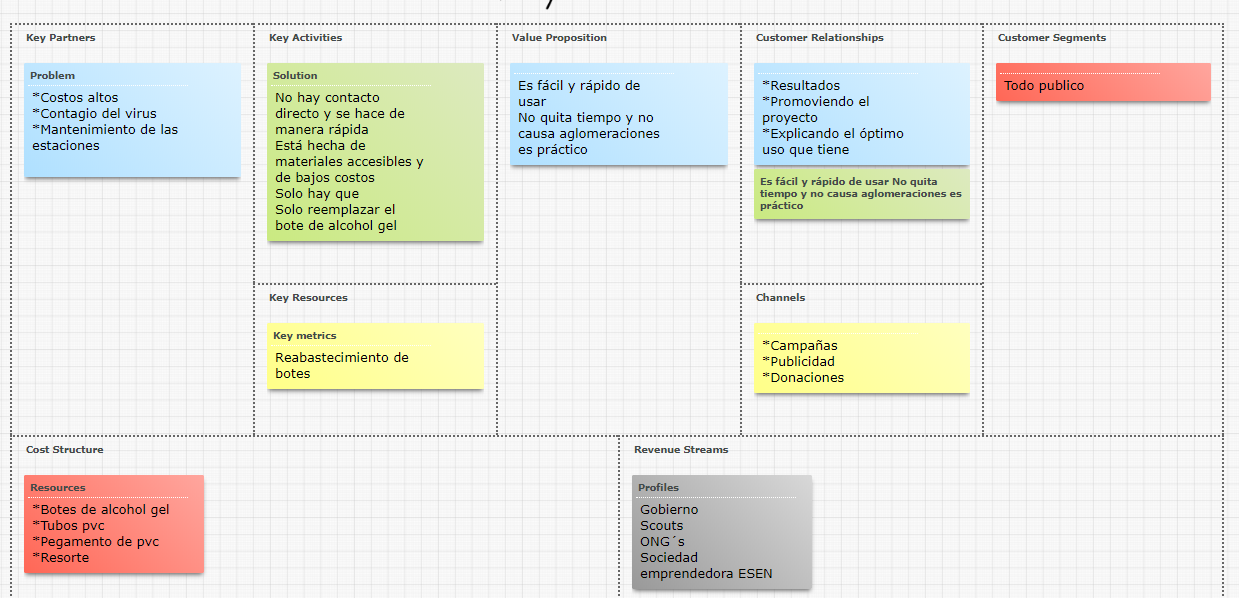Click the Cost Structure section heading

tap(64, 450)
